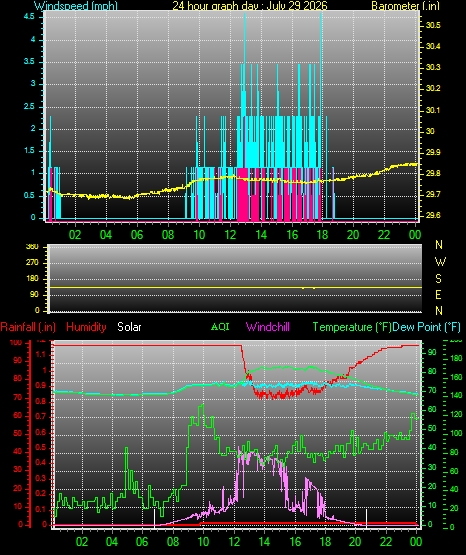The image size is (466, 555).
Task: Click the "Windspeed (mph)" axis title
Action: tap(76, 5)
